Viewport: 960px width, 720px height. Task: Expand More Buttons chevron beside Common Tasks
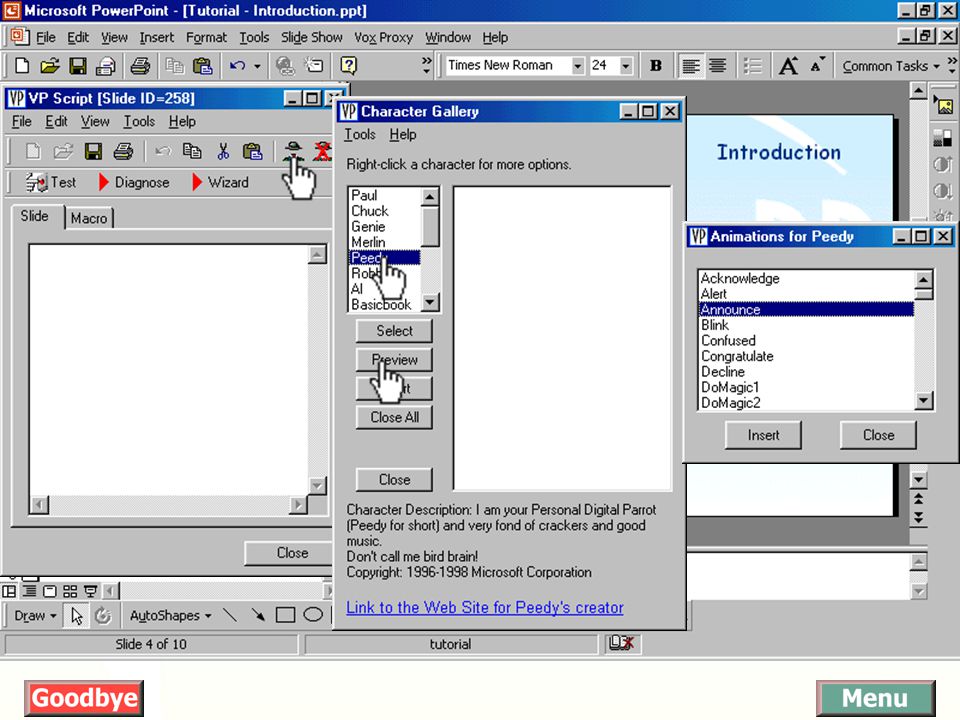coord(952,66)
